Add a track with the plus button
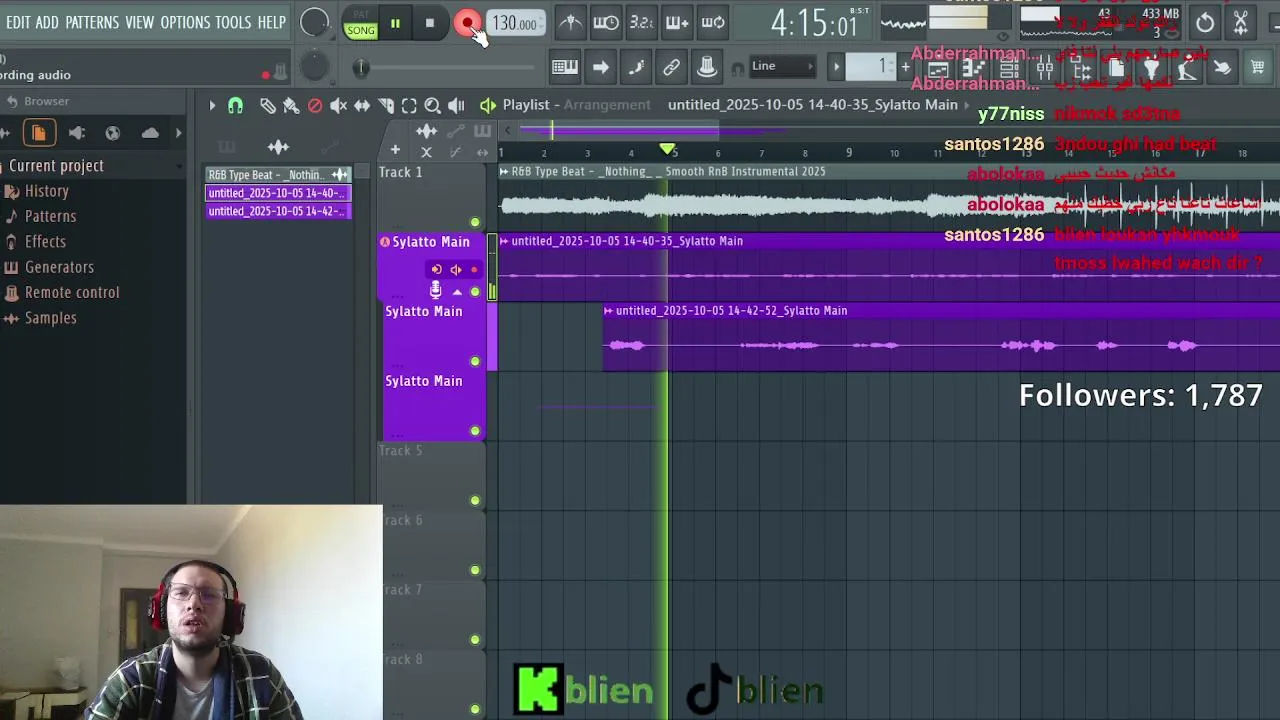Viewport: 1280px width, 720px height. (x=395, y=151)
